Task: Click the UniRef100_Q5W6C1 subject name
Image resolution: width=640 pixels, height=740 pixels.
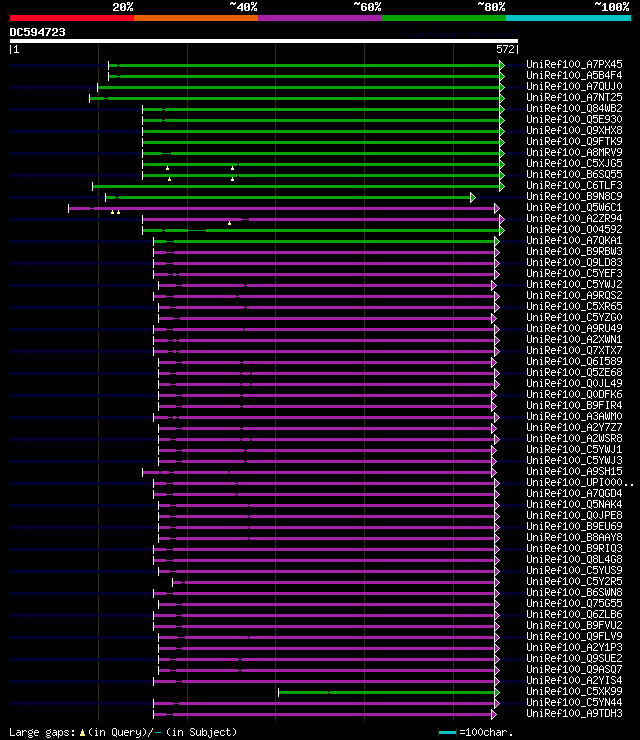Action: [x=574, y=207]
